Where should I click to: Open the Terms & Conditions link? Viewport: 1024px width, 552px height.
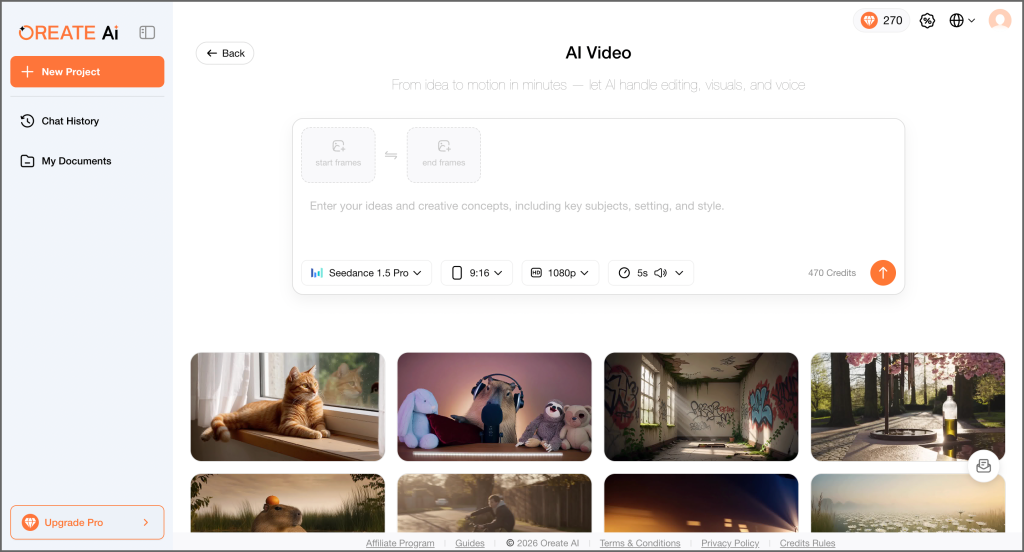pos(640,544)
